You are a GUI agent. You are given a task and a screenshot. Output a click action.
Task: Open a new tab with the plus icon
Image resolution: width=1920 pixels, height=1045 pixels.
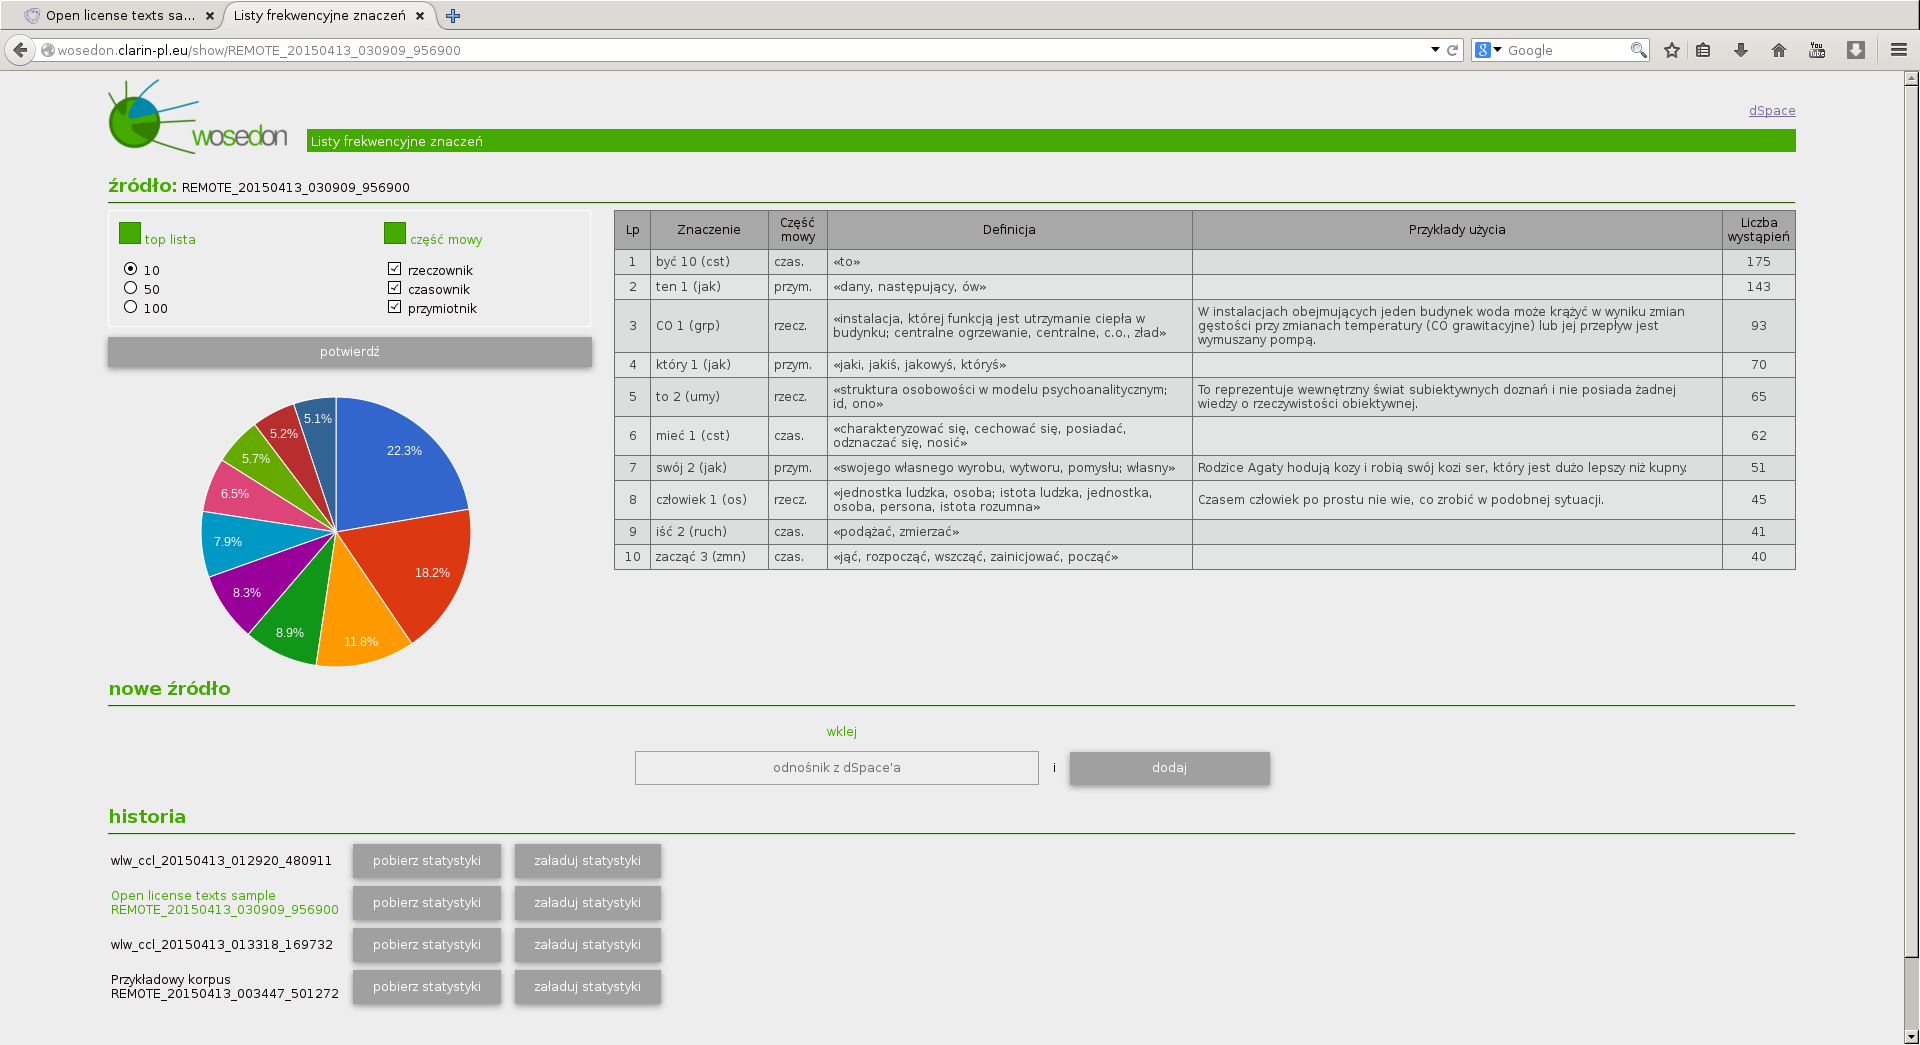[x=453, y=16]
